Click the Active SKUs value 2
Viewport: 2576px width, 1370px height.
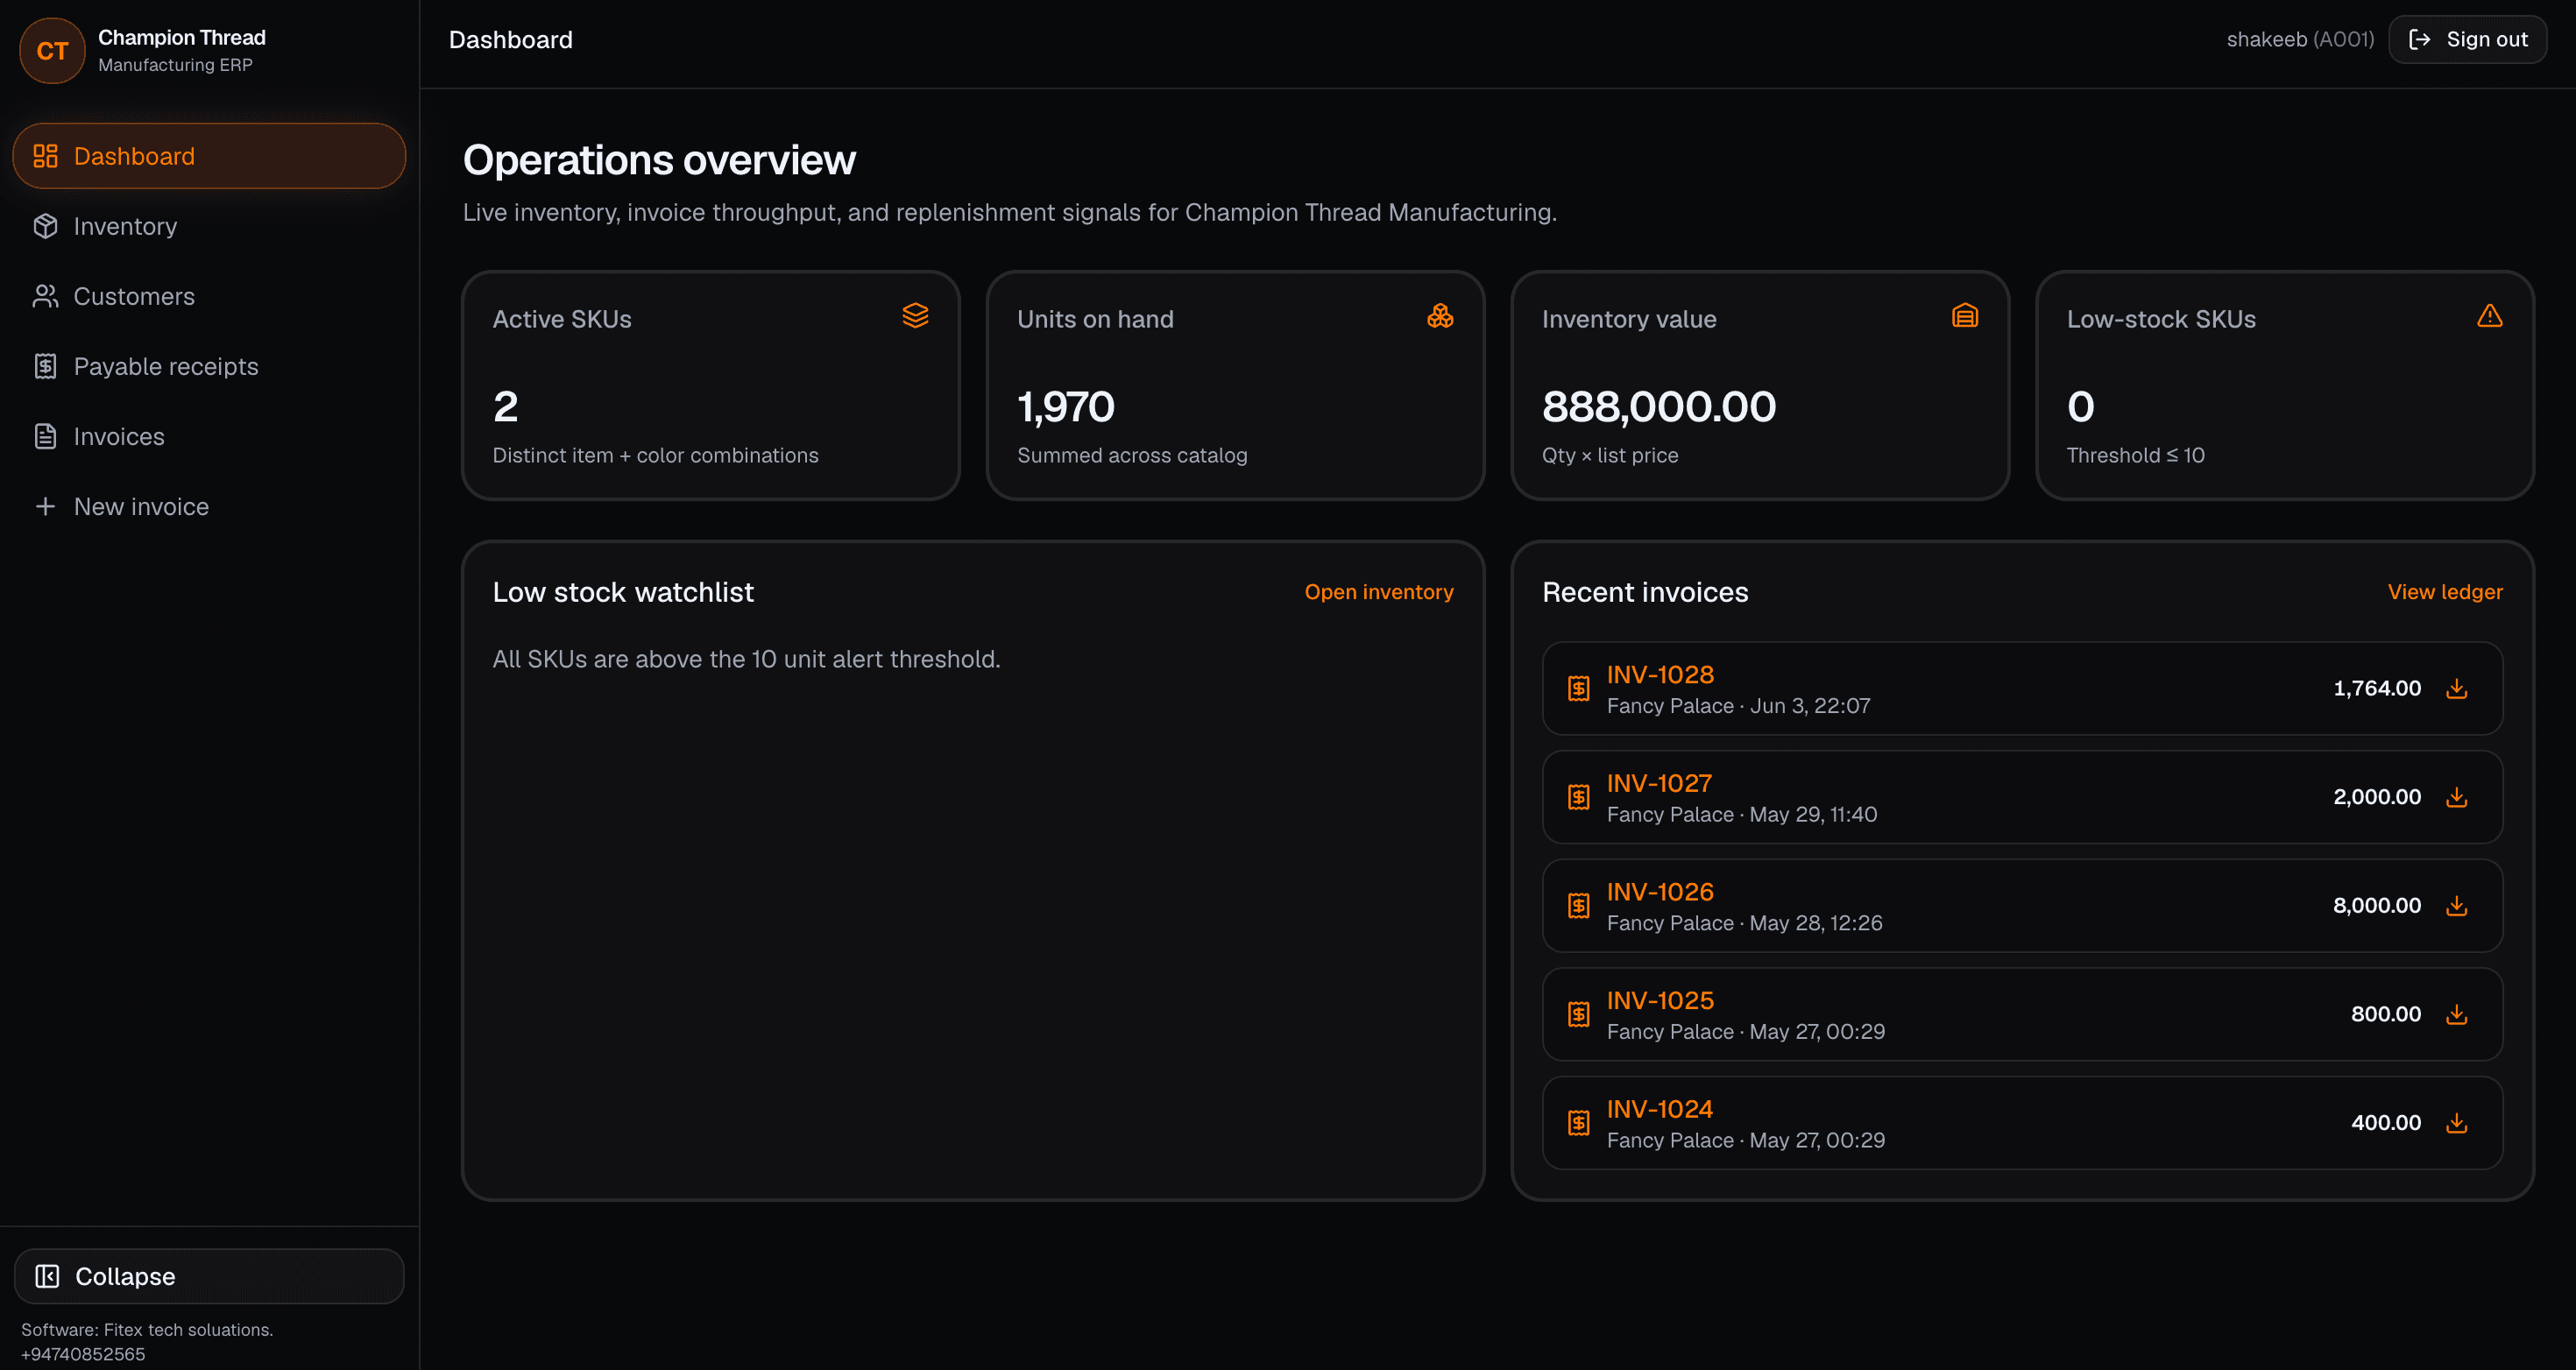(x=505, y=406)
